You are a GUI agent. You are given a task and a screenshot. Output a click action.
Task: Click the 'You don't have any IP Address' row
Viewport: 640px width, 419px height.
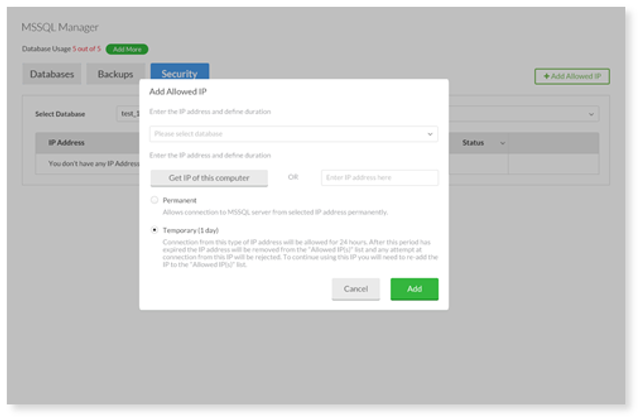pyautogui.click(x=93, y=164)
